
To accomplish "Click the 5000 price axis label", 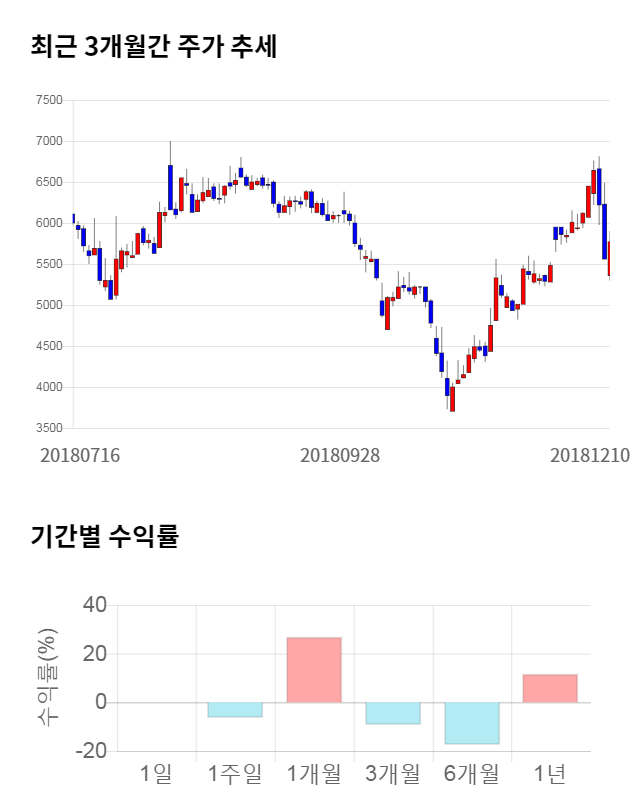I will tap(48, 305).
